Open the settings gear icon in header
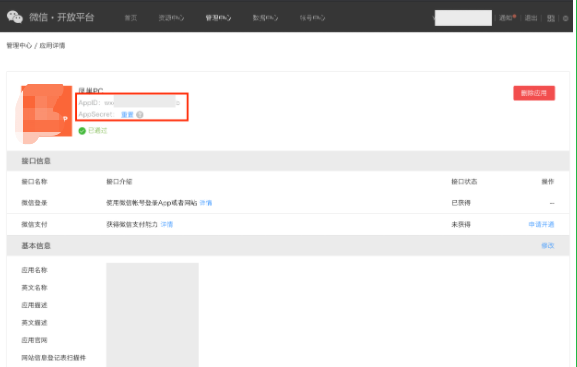 click(x=566, y=18)
